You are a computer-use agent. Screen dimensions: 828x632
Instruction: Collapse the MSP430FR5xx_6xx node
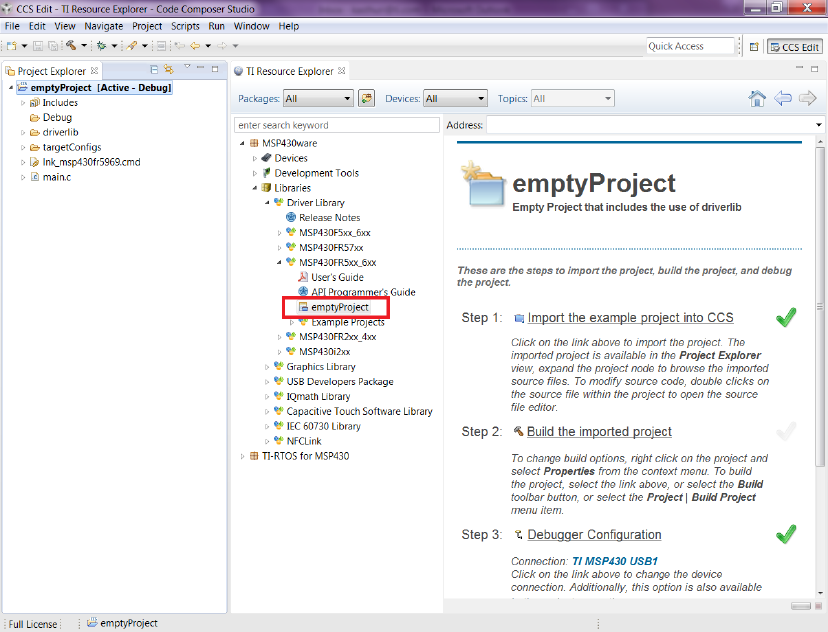pos(279,262)
